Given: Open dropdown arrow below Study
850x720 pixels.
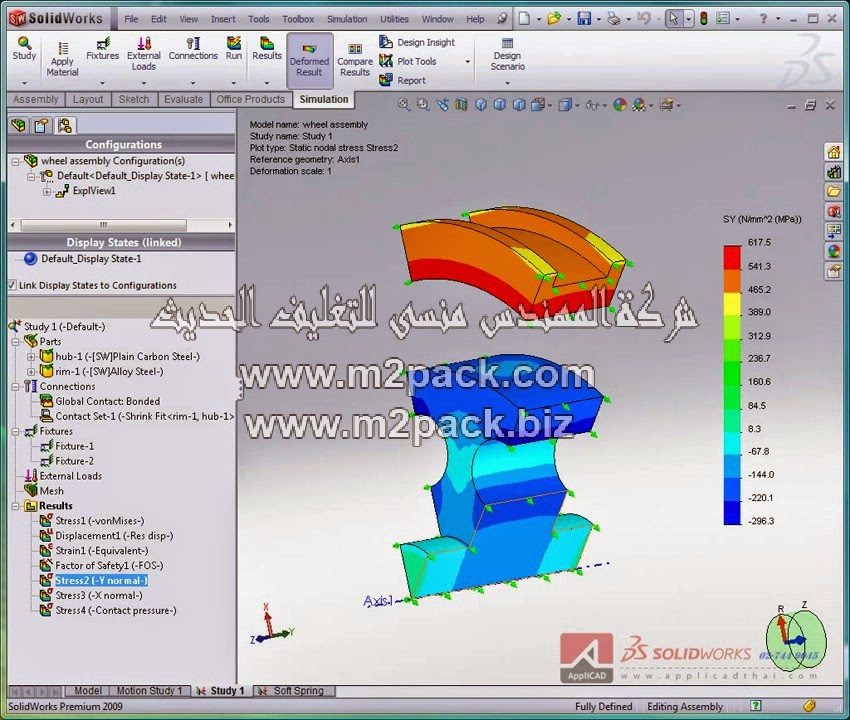Looking at the screenshot, I should click(x=24, y=83).
